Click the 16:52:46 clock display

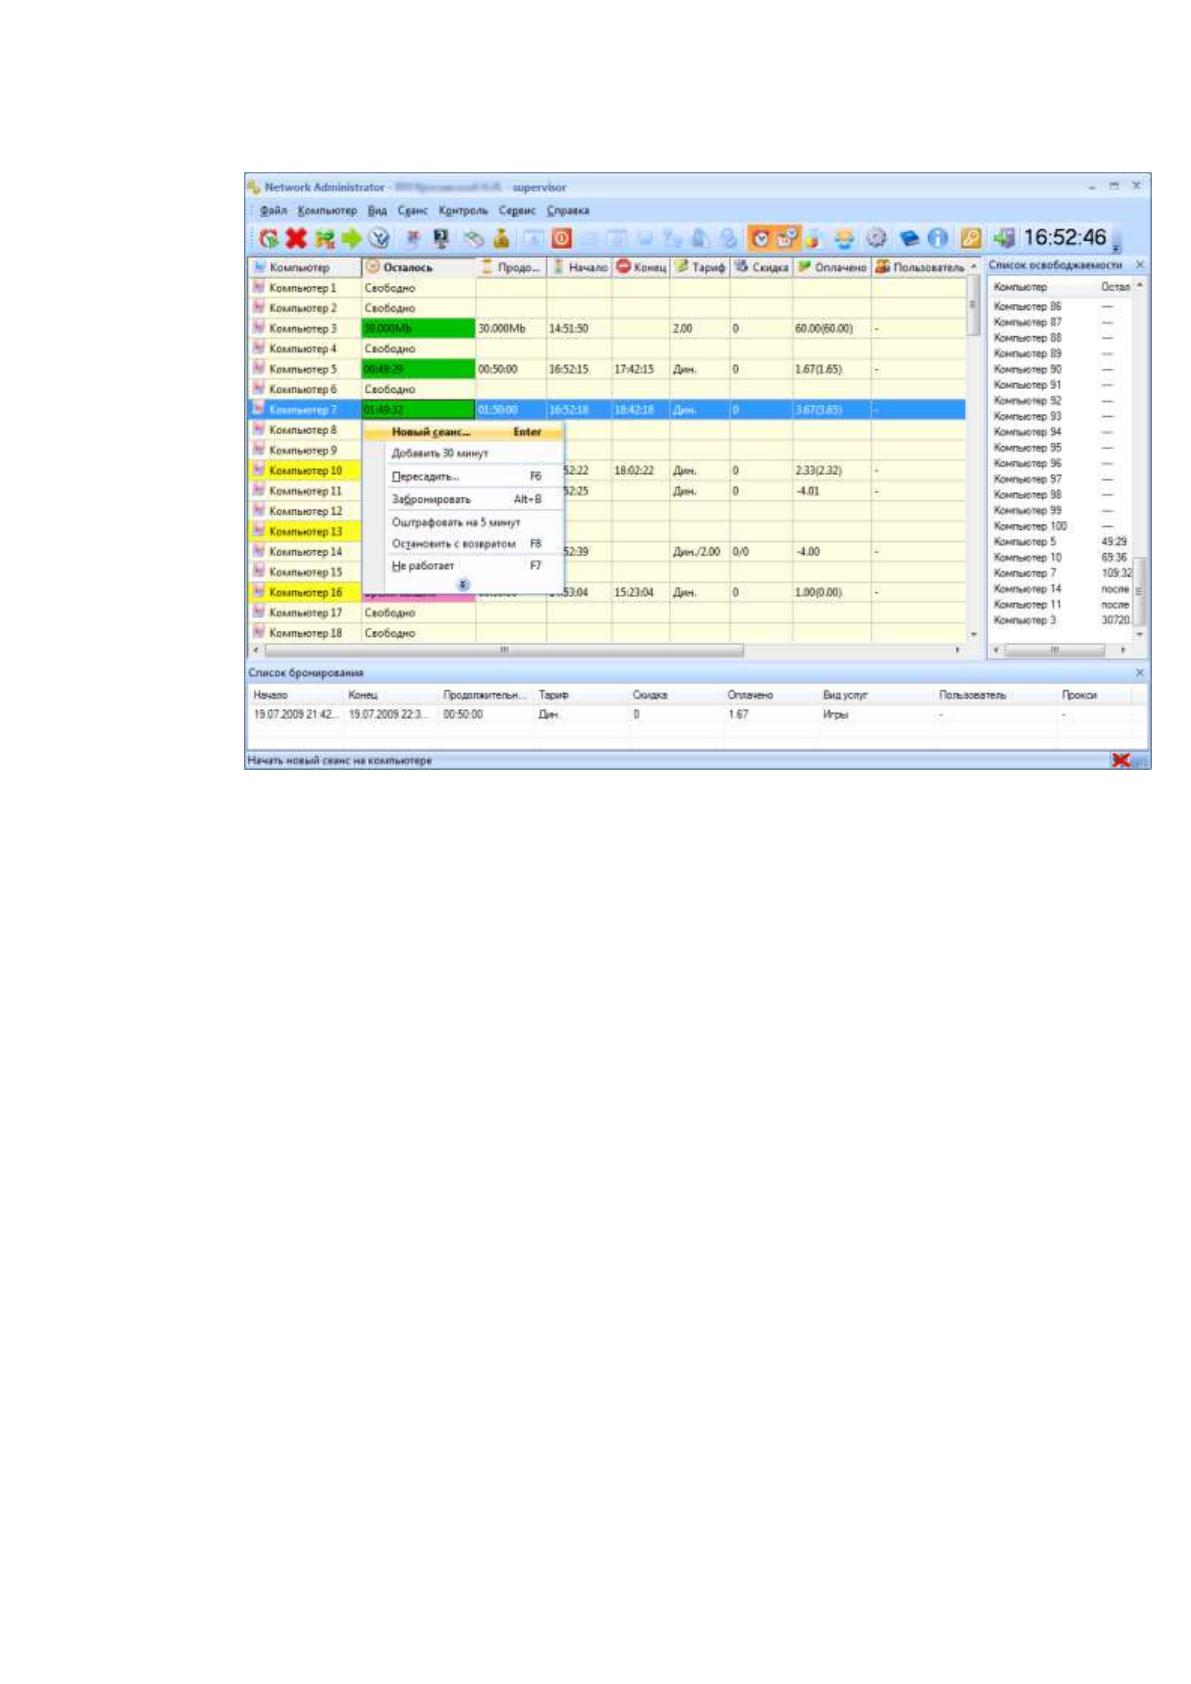pyautogui.click(x=1064, y=238)
